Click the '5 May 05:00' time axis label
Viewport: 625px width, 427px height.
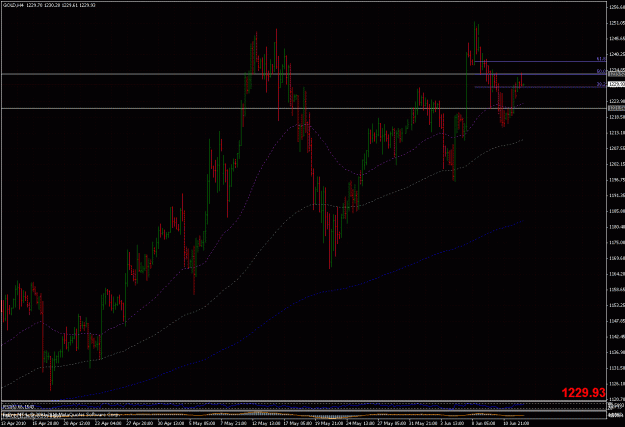pyautogui.click(x=202, y=423)
